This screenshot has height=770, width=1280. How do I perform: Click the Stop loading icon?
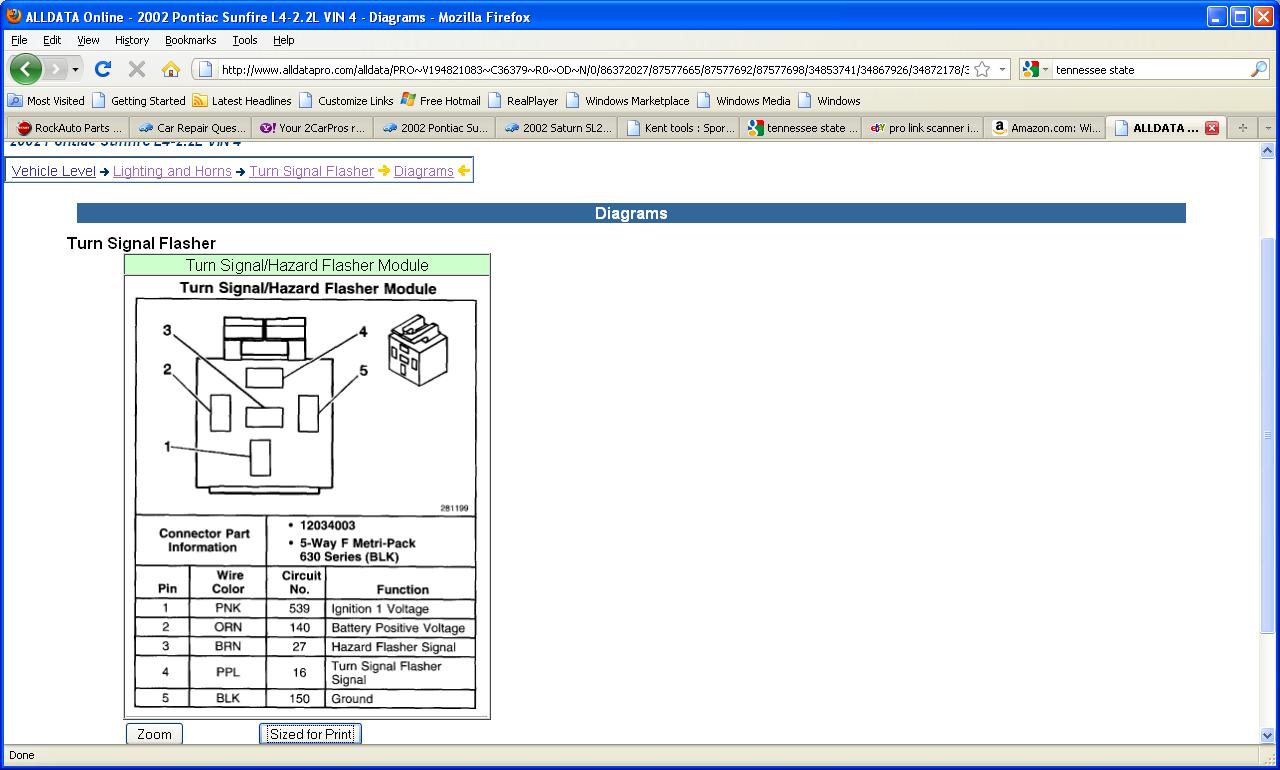[x=137, y=69]
